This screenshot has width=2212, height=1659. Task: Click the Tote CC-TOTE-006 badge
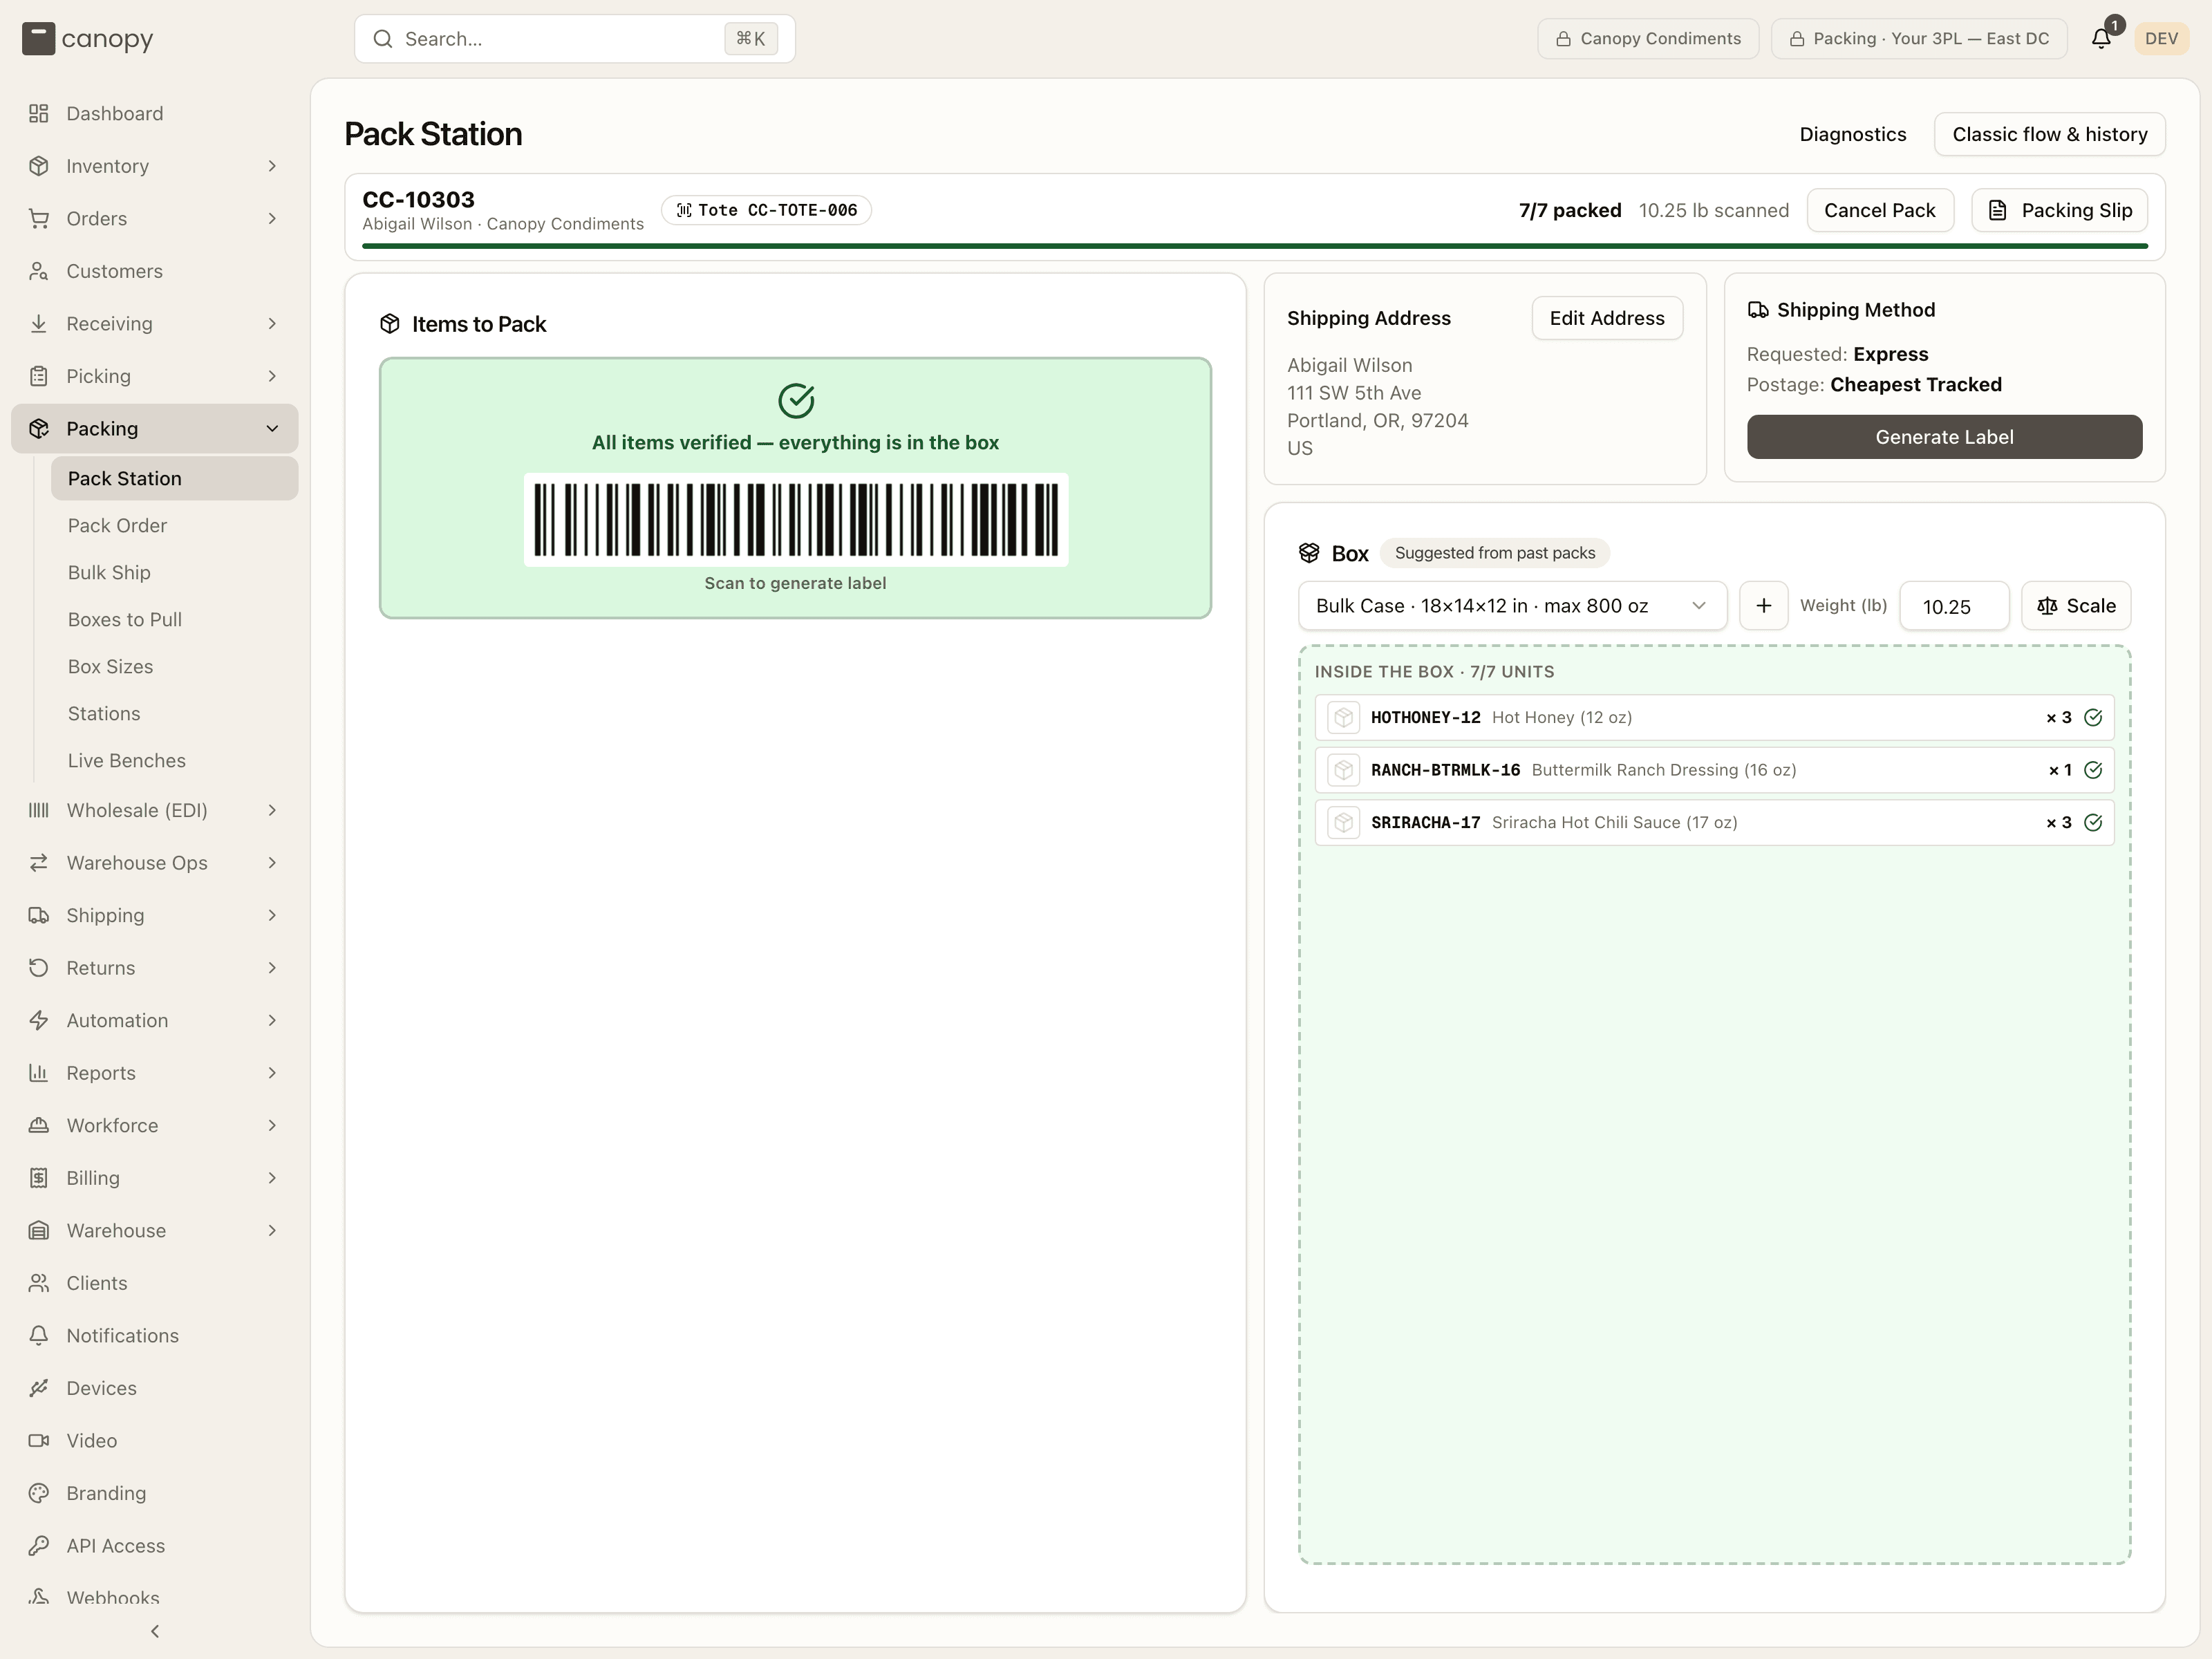pyautogui.click(x=766, y=210)
